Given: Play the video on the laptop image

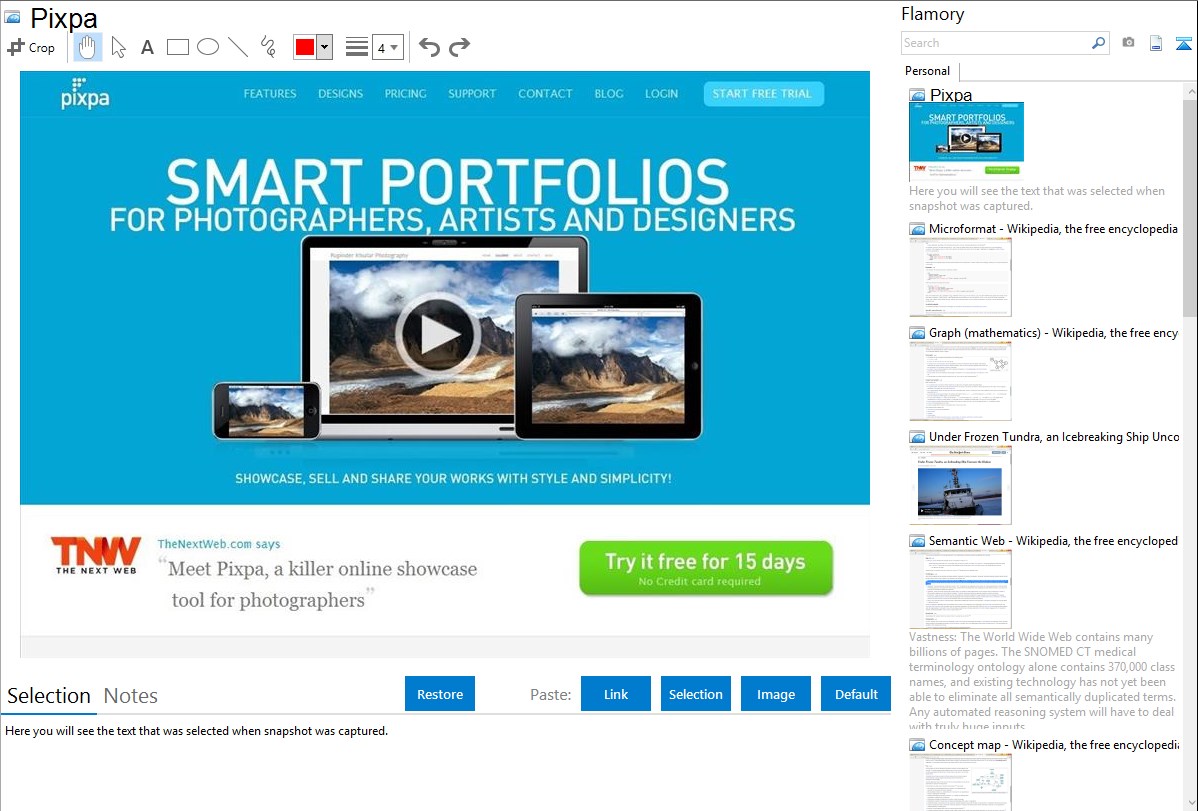Looking at the screenshot, I should [x=437, y=334].
